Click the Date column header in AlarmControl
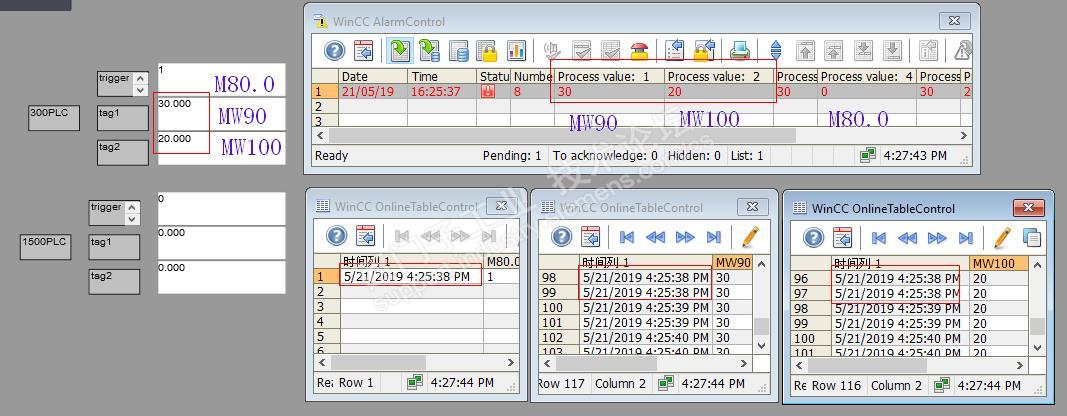Viewport: 1067px width, 416px height. tap(373, 76)
